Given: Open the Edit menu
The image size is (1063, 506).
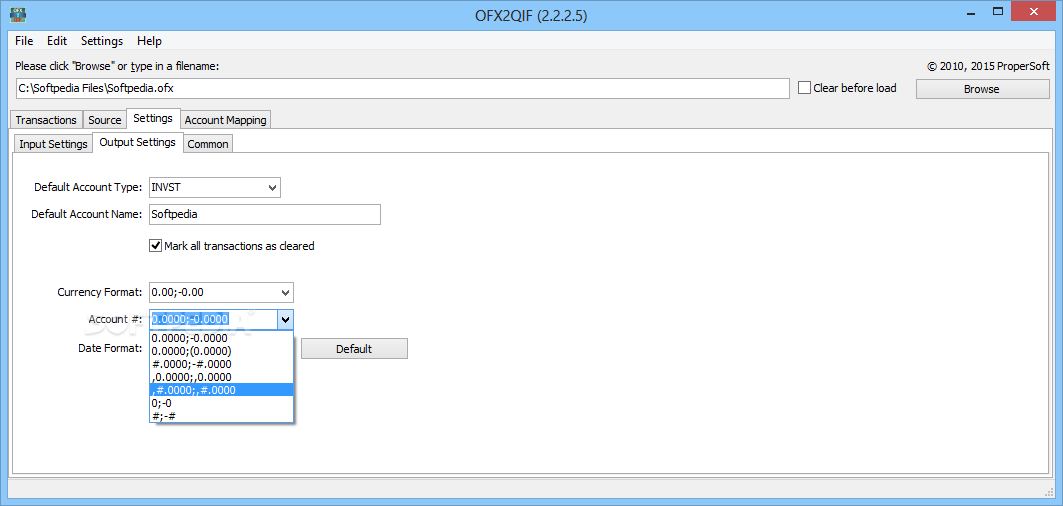Looking at the screenshot, I should pos(57,41).
